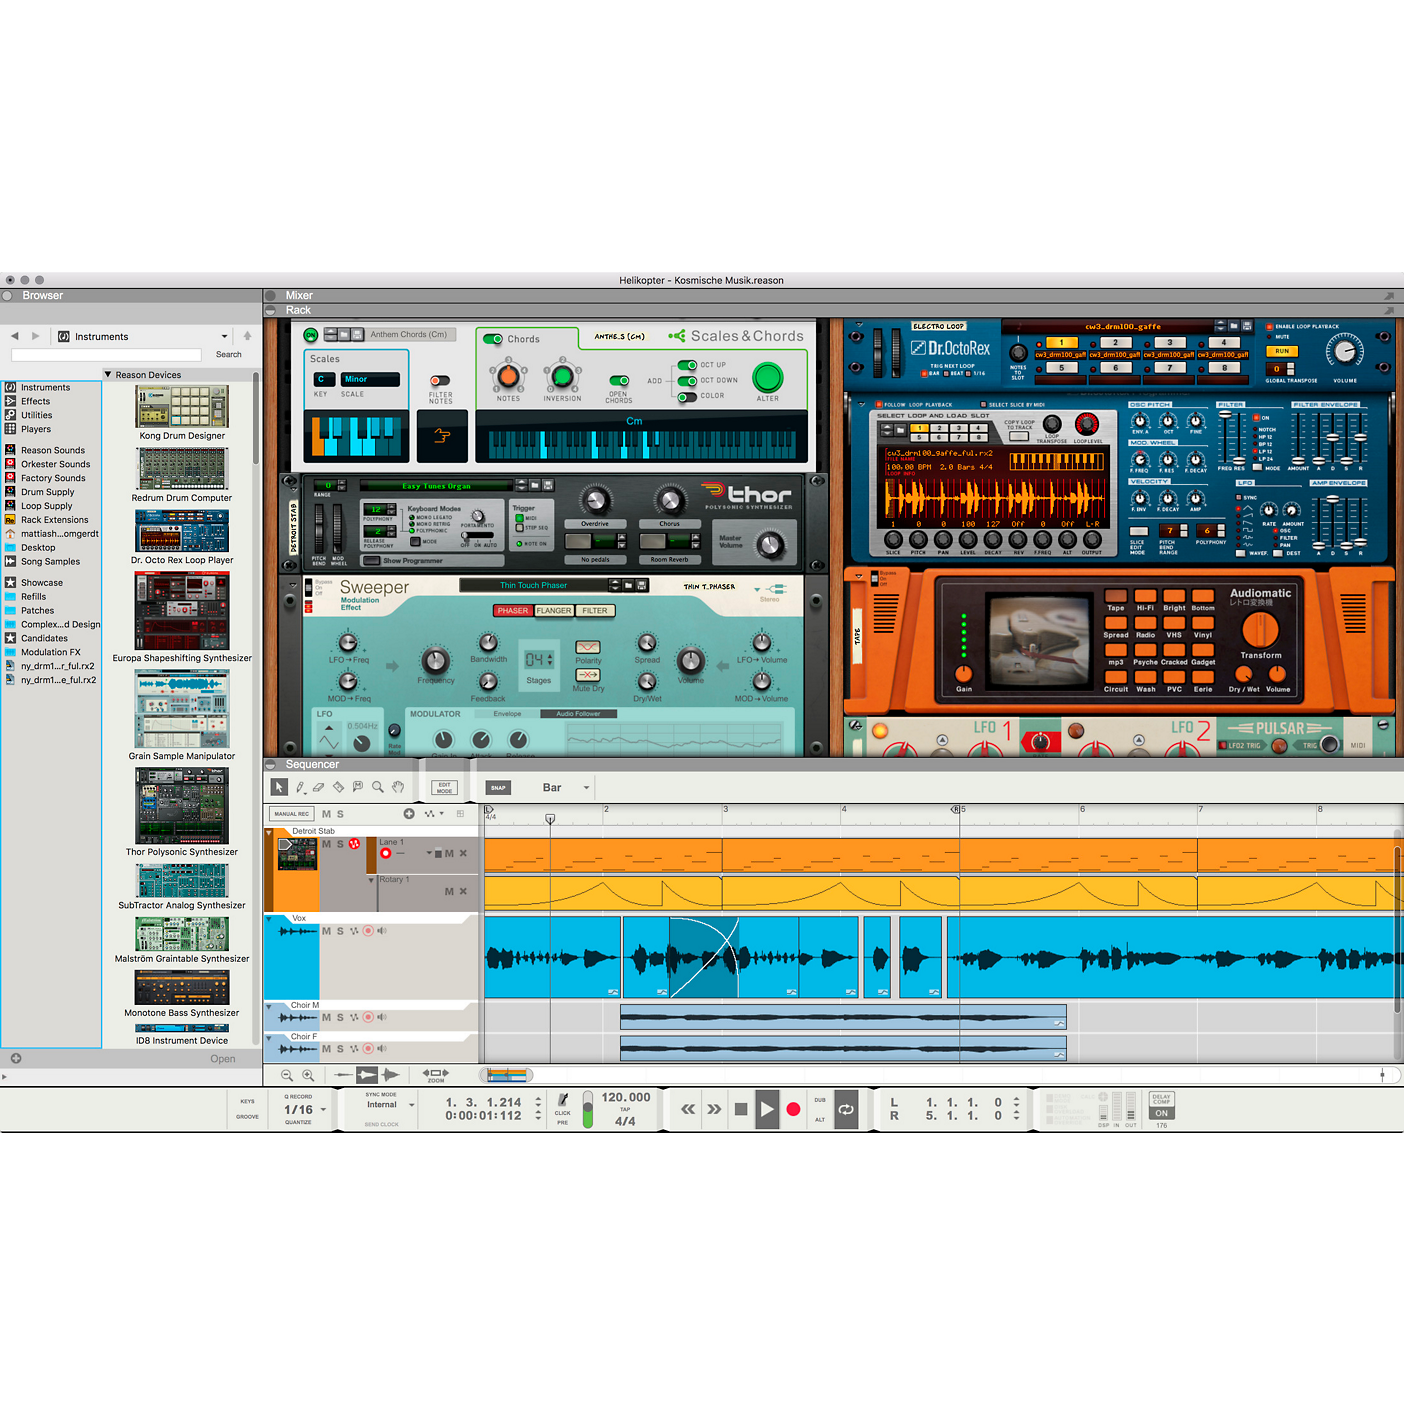
Task: Click the RUN button on Dr.OctoRex
Action: 1282,351
